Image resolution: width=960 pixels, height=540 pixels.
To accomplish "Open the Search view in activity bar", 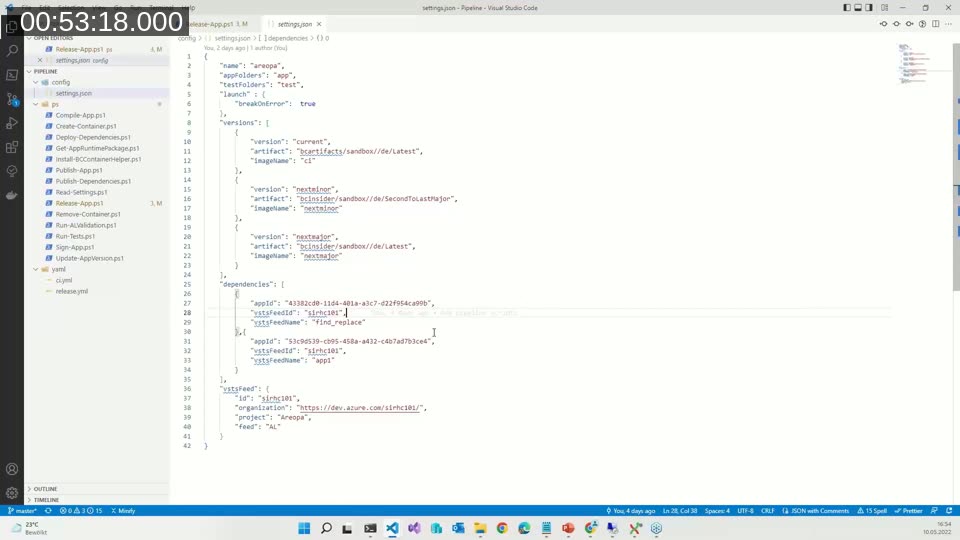I will (12, 51).
